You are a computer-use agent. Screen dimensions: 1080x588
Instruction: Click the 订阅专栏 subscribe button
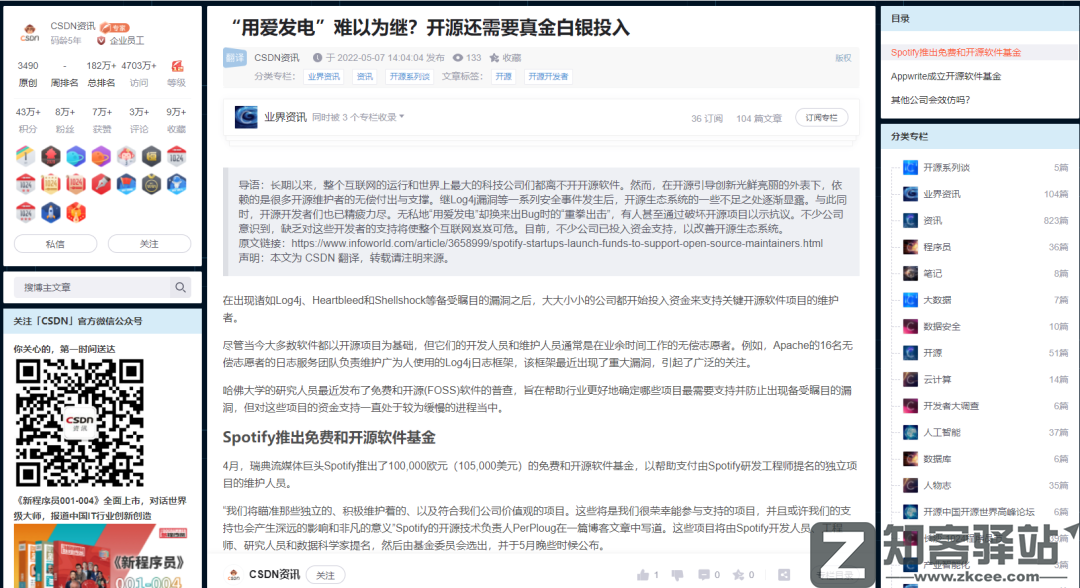[821, 118]
